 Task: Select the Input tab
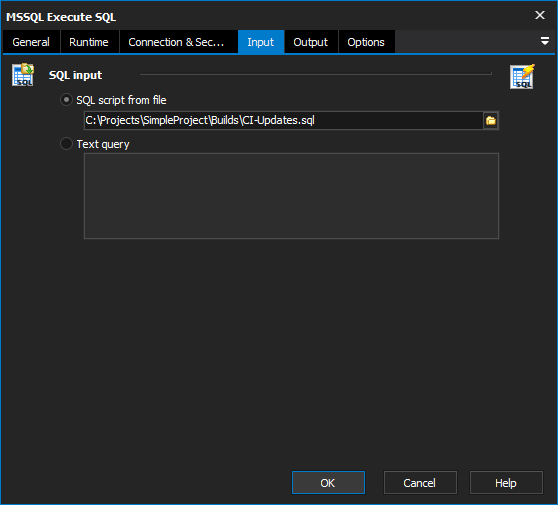tap(261, 42)
